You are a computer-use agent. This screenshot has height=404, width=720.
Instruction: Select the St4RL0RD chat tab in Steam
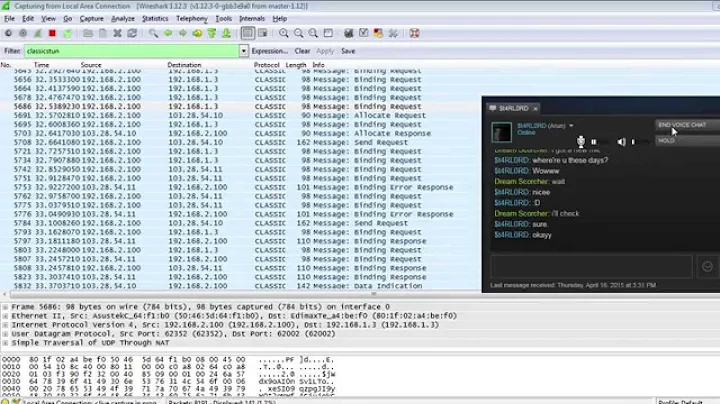pos(513,108)
